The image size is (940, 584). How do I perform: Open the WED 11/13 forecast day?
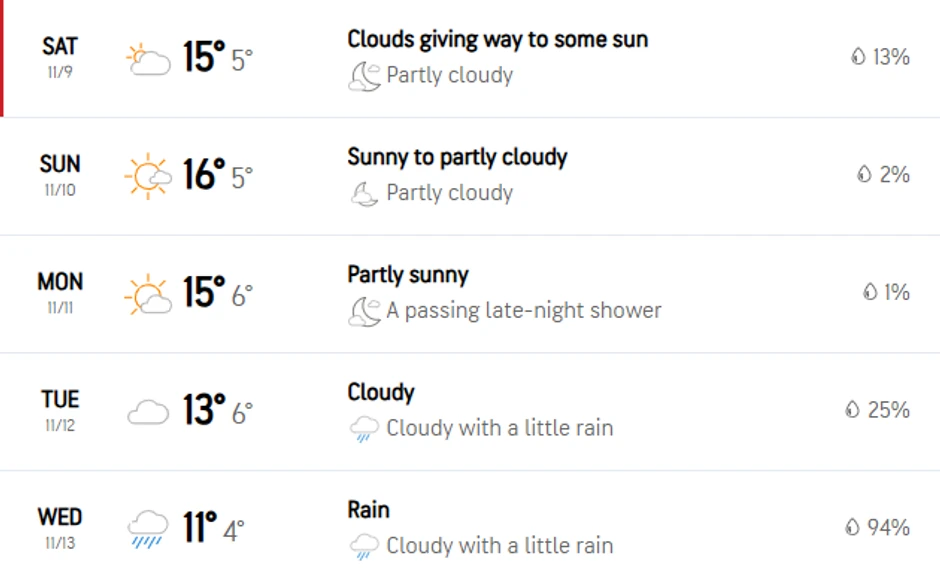click(x=60, y=527)
